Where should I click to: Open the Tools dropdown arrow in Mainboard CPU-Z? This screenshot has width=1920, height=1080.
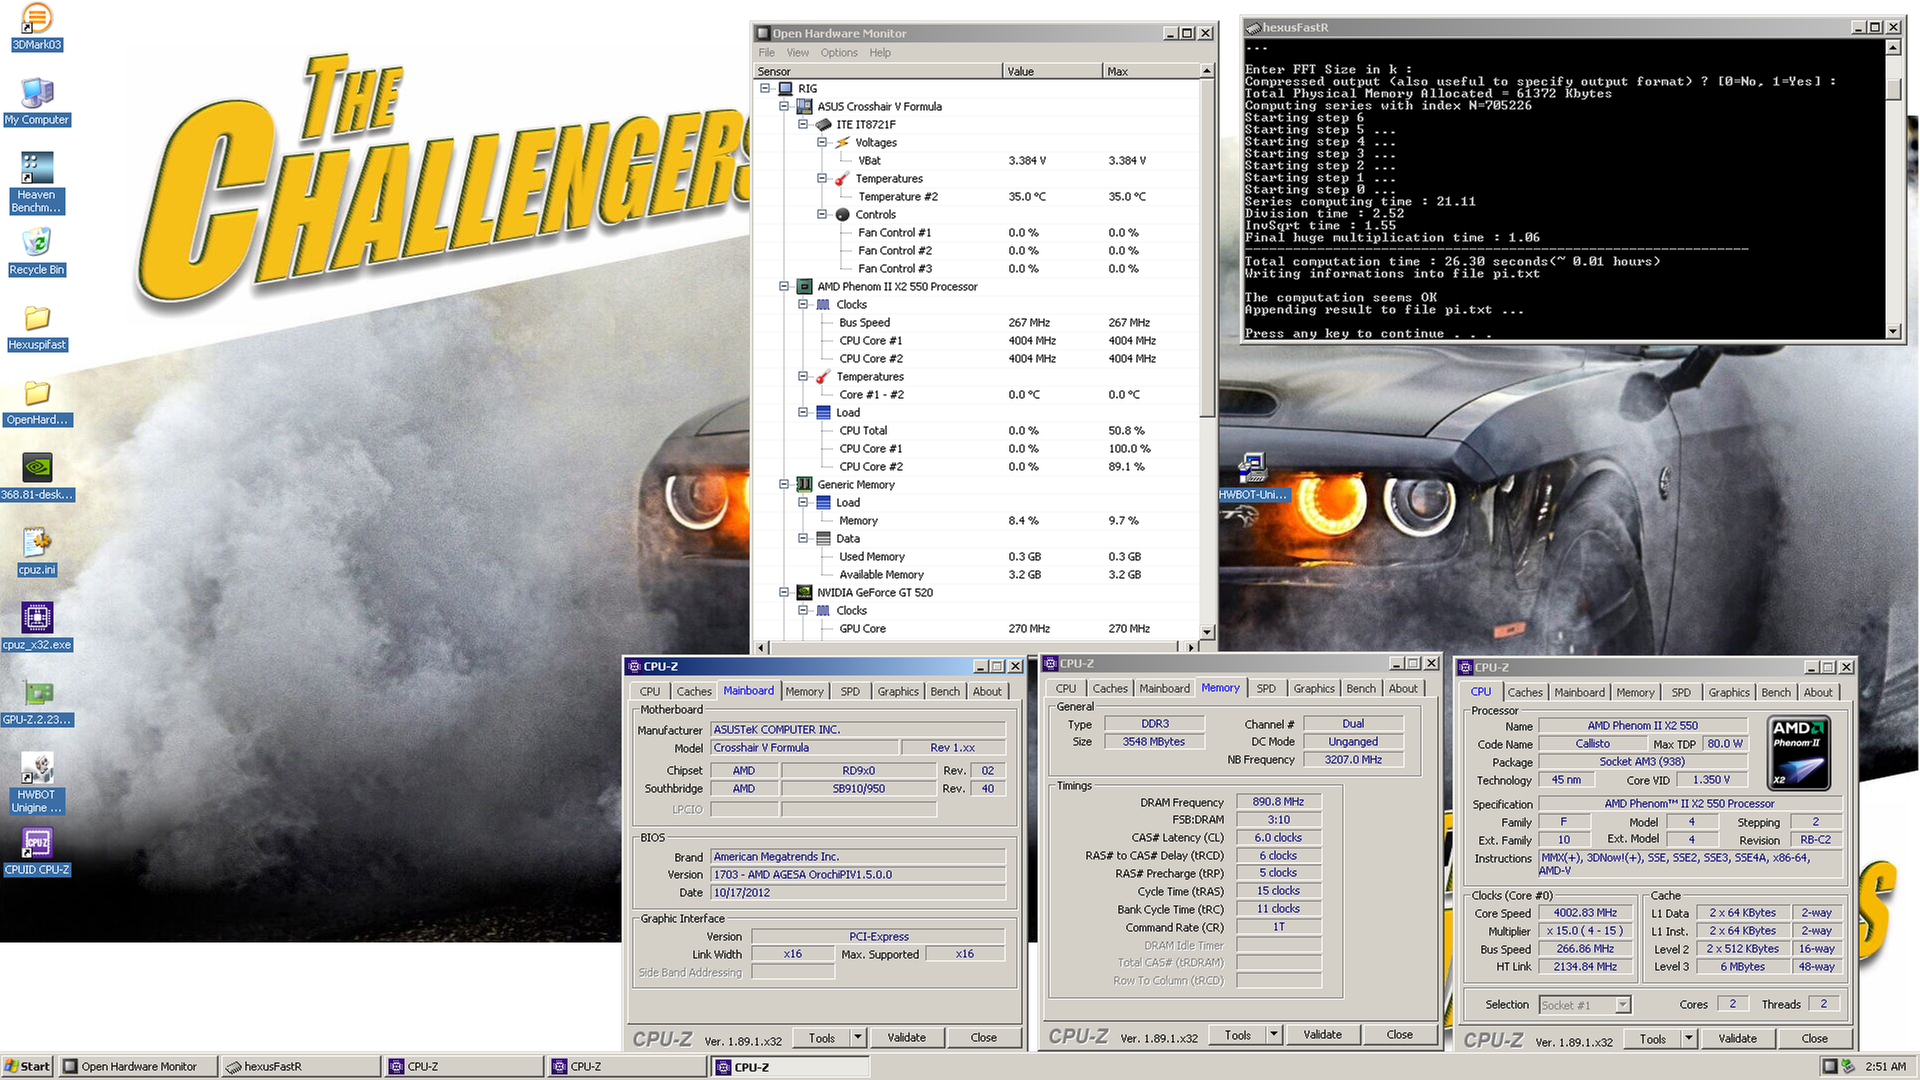[x=858, y=1037]
